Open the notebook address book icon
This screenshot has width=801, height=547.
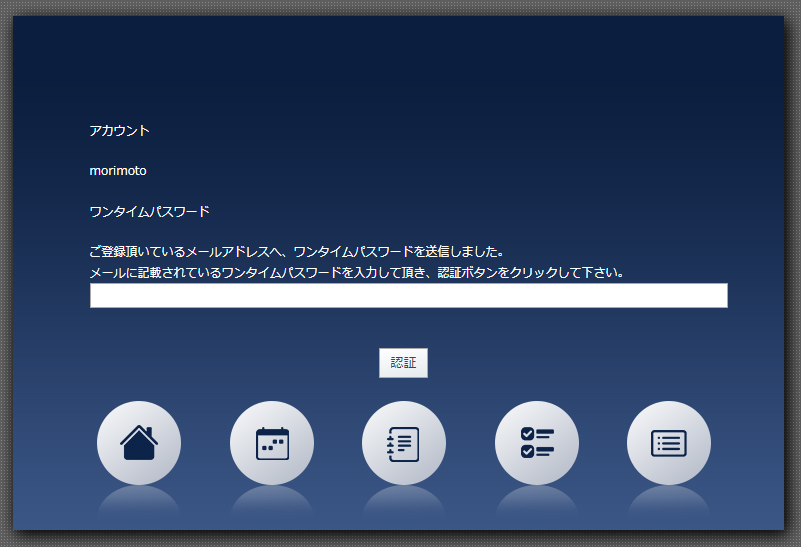tap(404, 443)
